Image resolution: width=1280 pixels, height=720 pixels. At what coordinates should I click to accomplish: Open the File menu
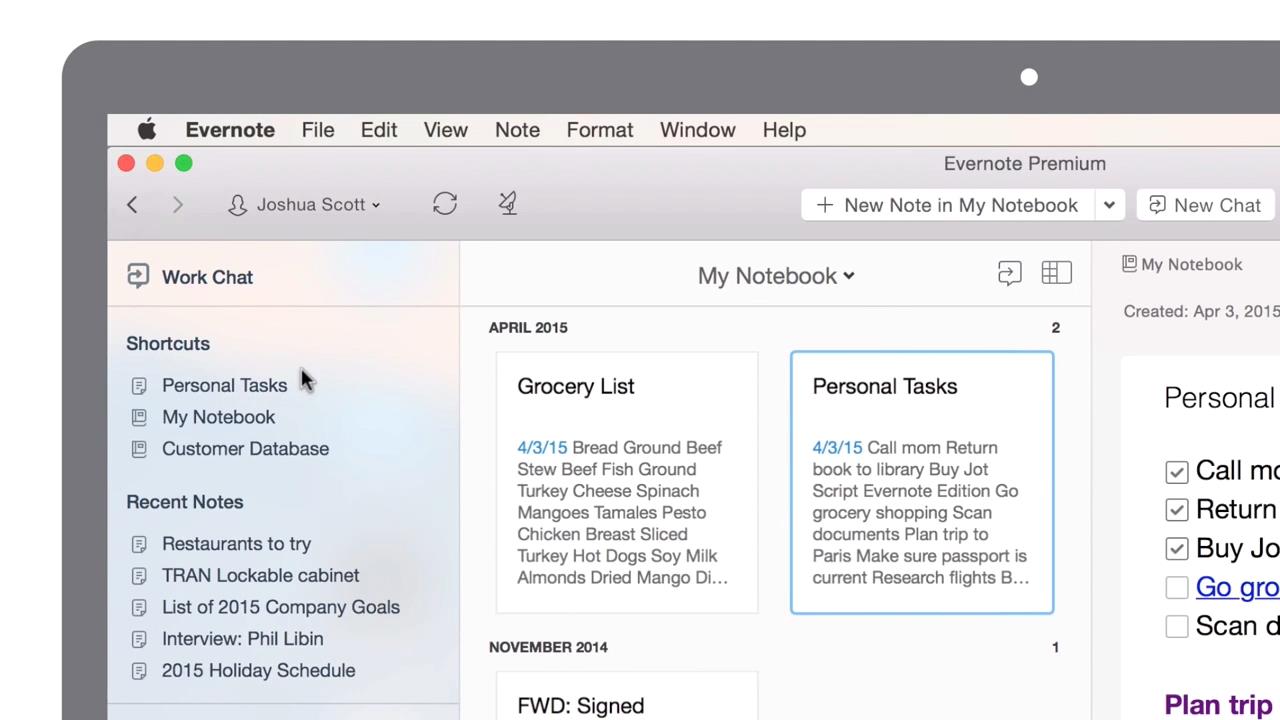pyautogui.click(x=318, y=130)
